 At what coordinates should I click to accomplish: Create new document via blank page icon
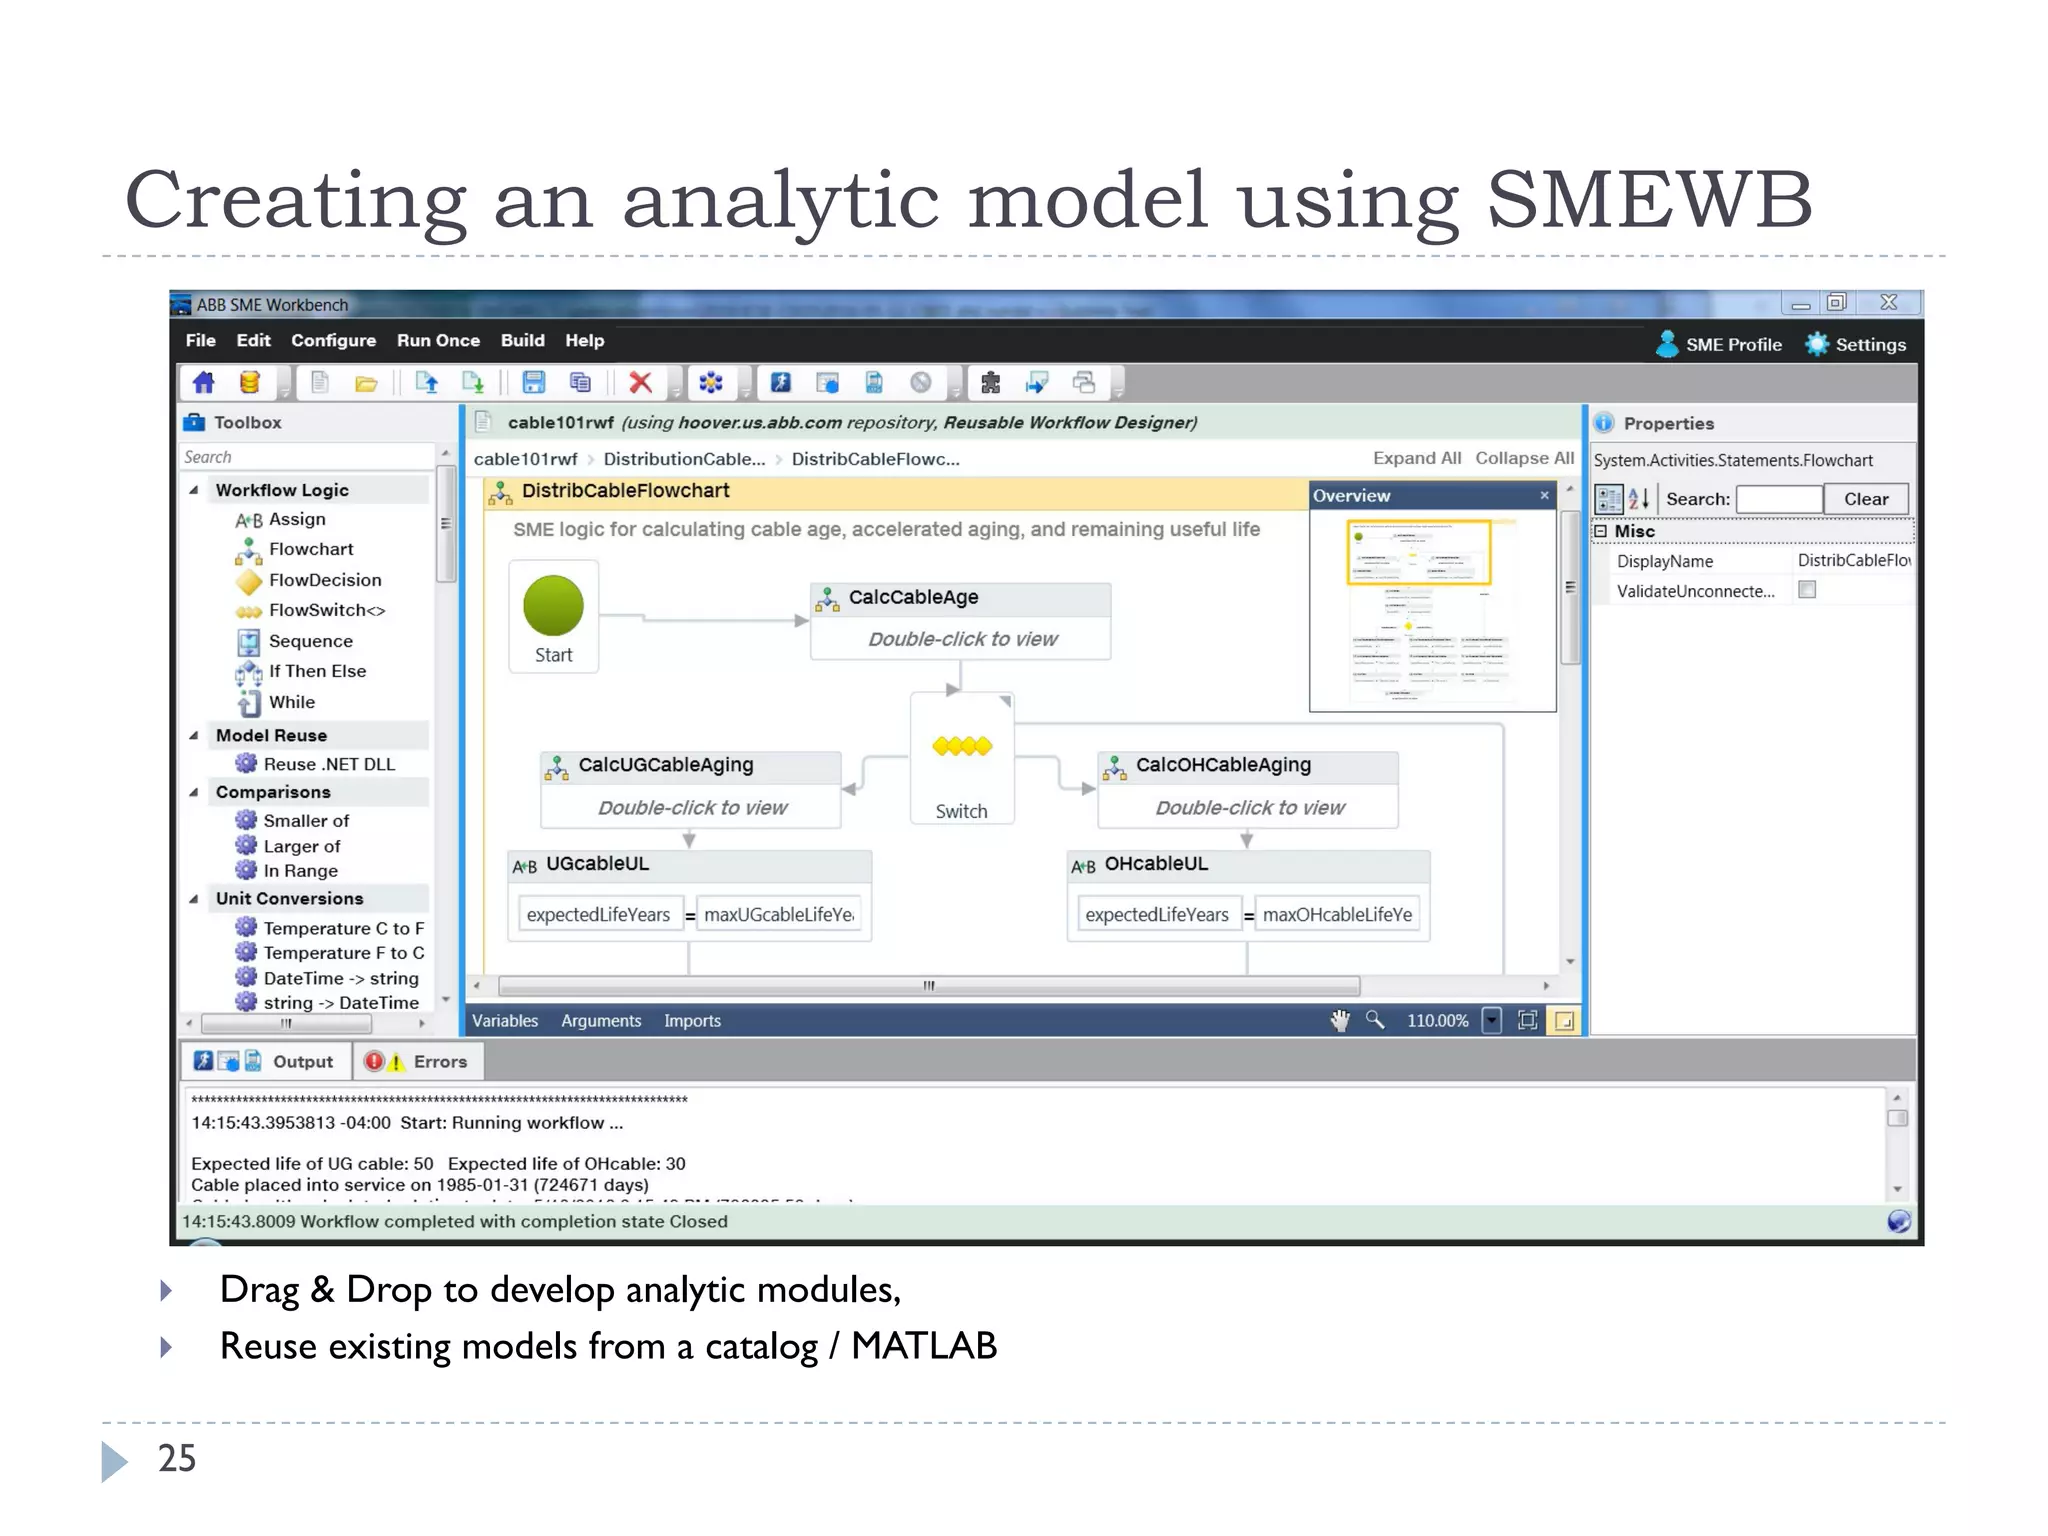(320, 382)
